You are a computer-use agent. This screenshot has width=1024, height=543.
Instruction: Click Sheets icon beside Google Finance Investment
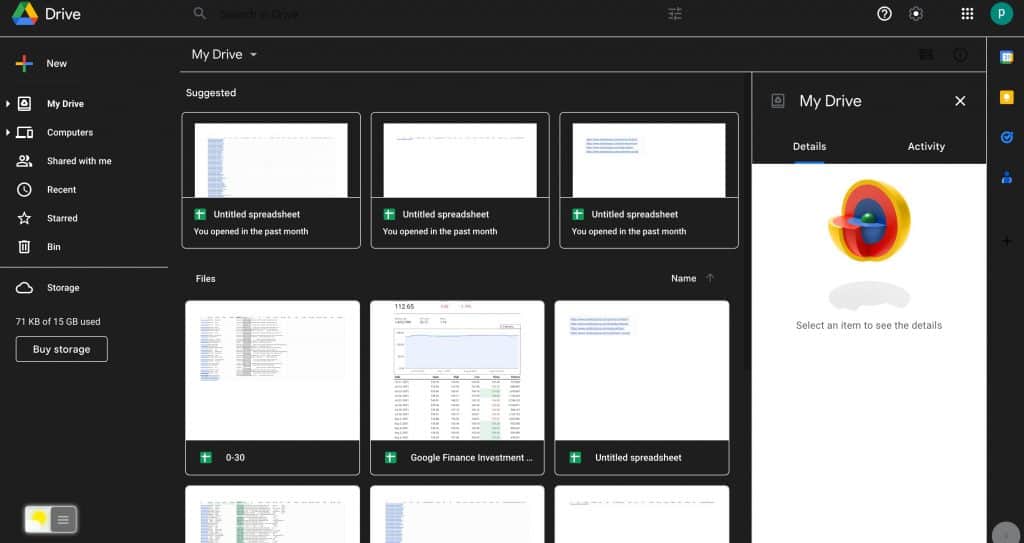point(391,457)
